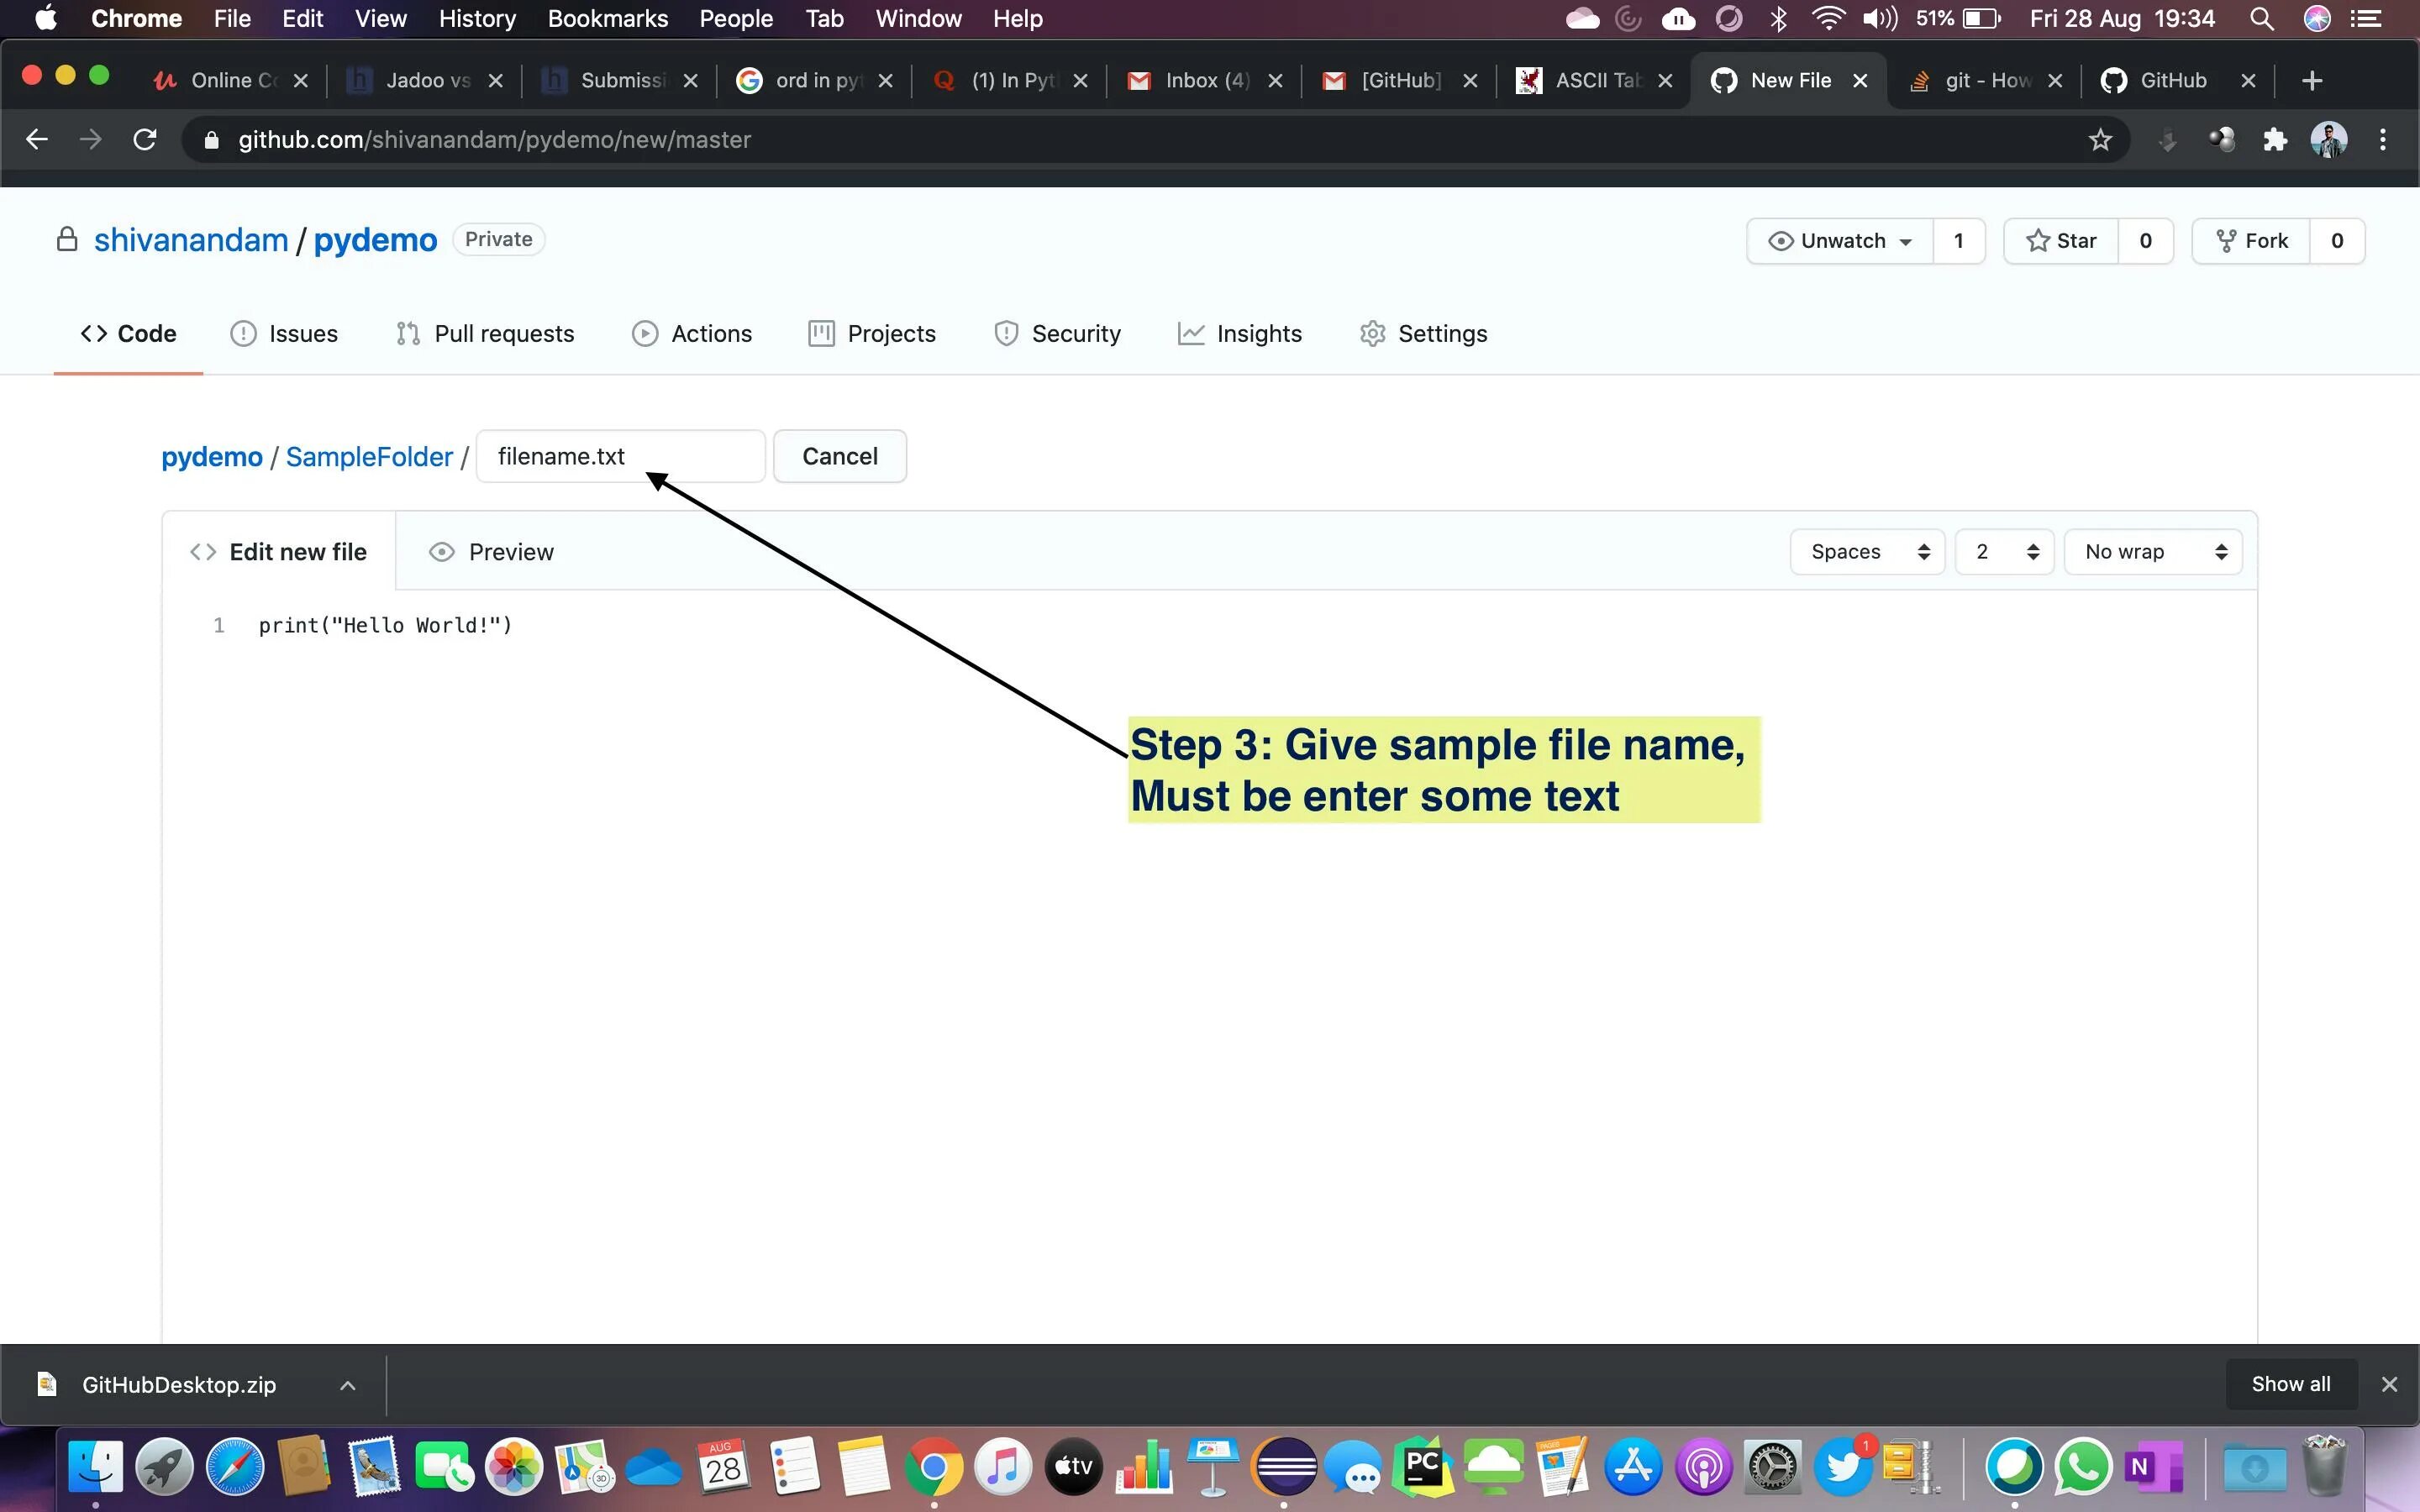The height and width of the screenshot is (1512, 2420).
Task: Open Safari from the dock
Action: (x=235, y=1467)
